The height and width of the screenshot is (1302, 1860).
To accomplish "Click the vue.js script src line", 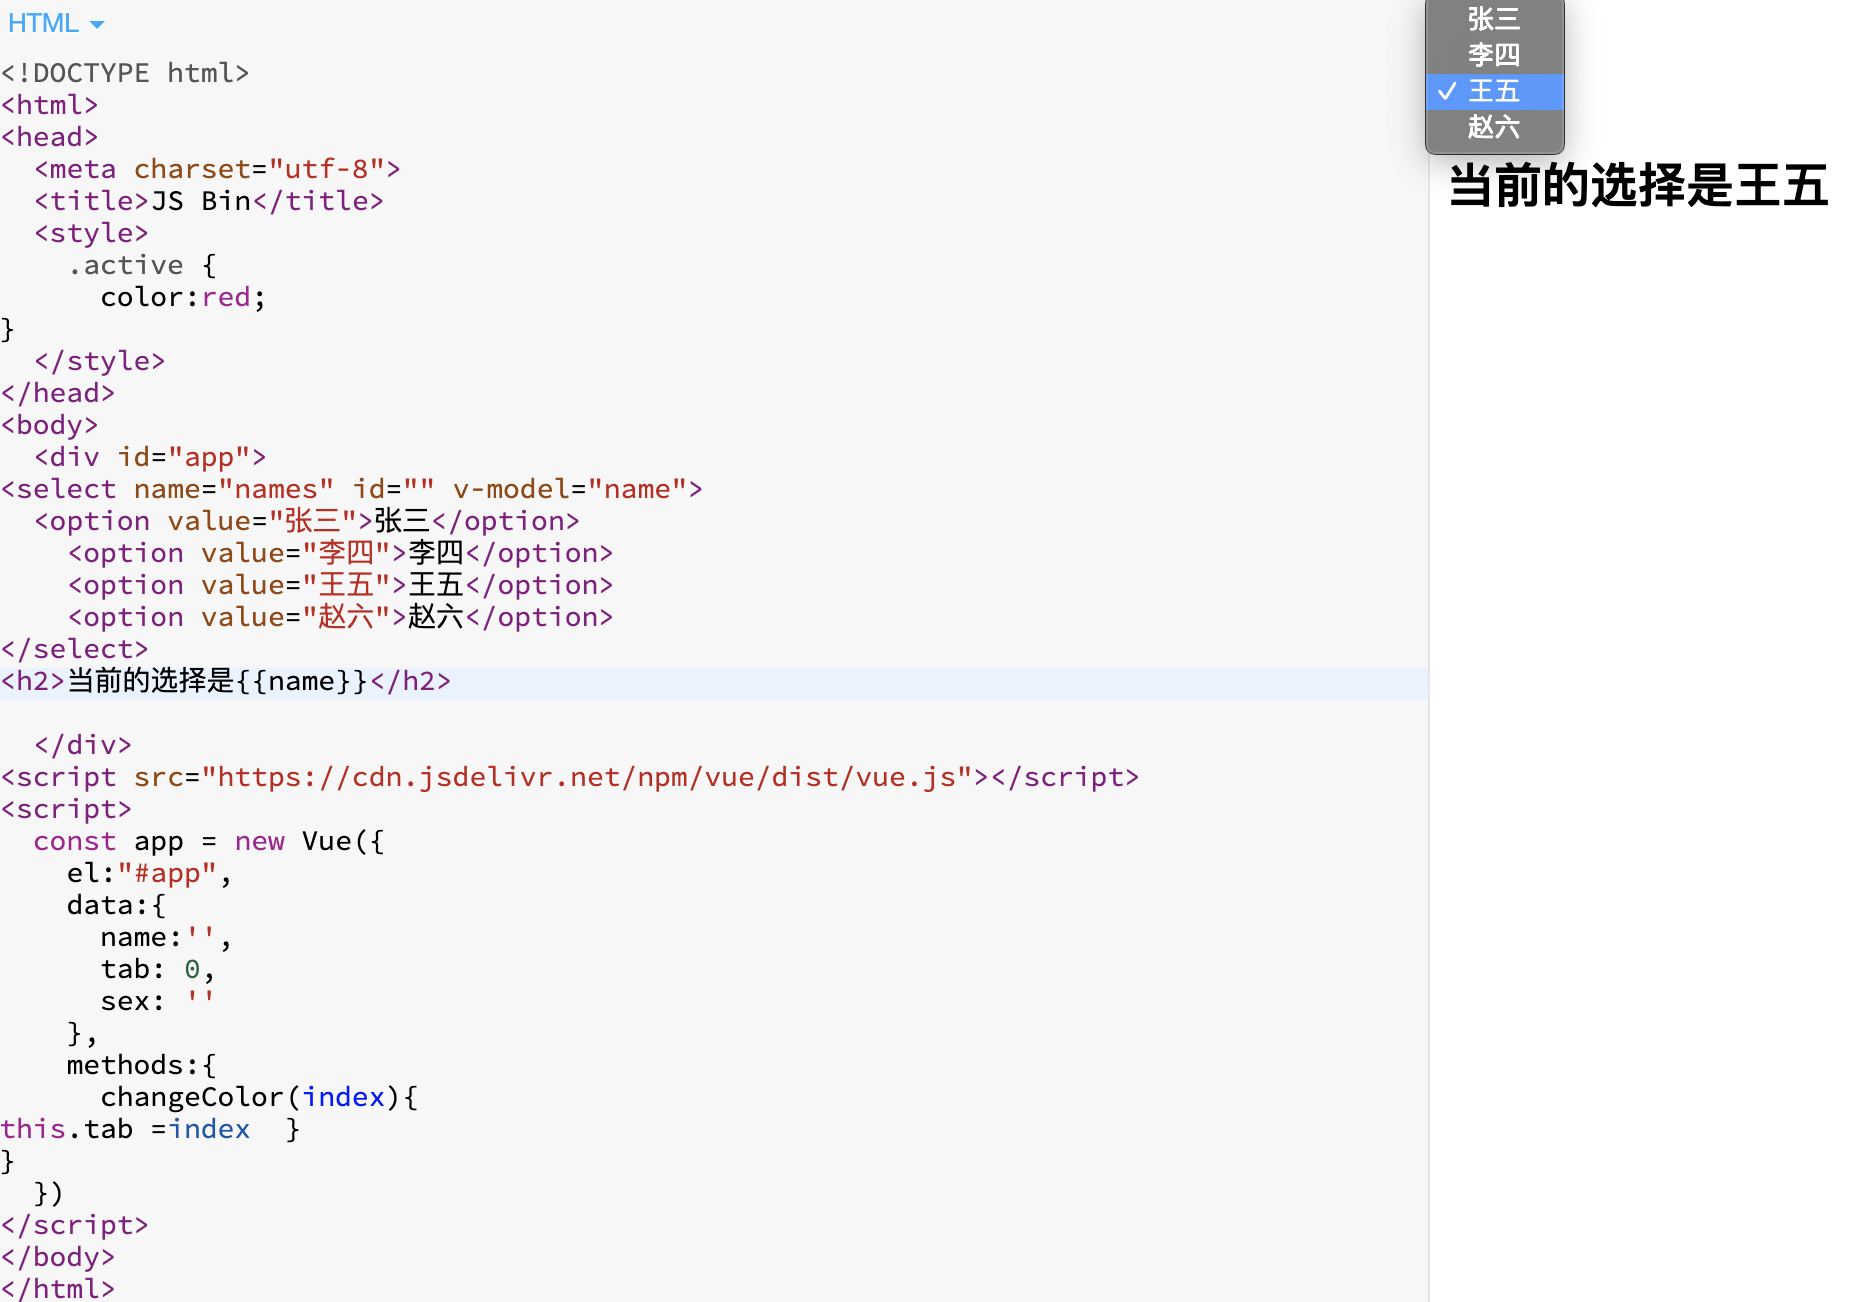I will point(570,777).
